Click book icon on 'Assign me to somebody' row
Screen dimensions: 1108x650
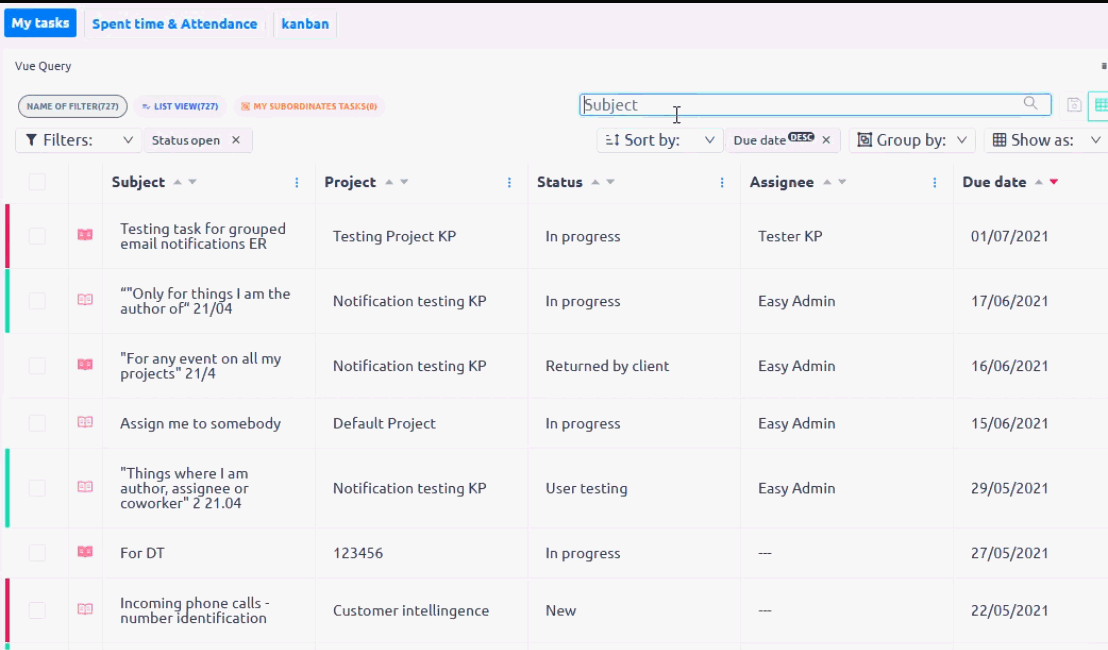tap(85, 423)
